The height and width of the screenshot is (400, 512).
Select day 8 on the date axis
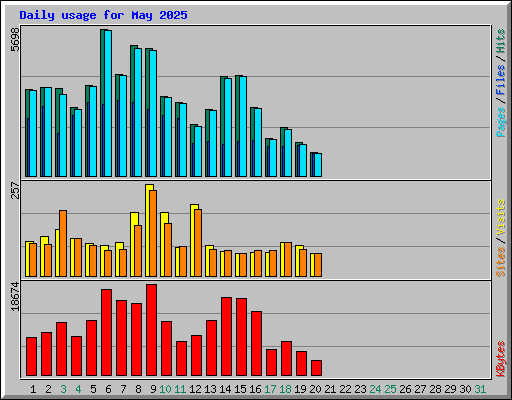(x=138, y=389)
